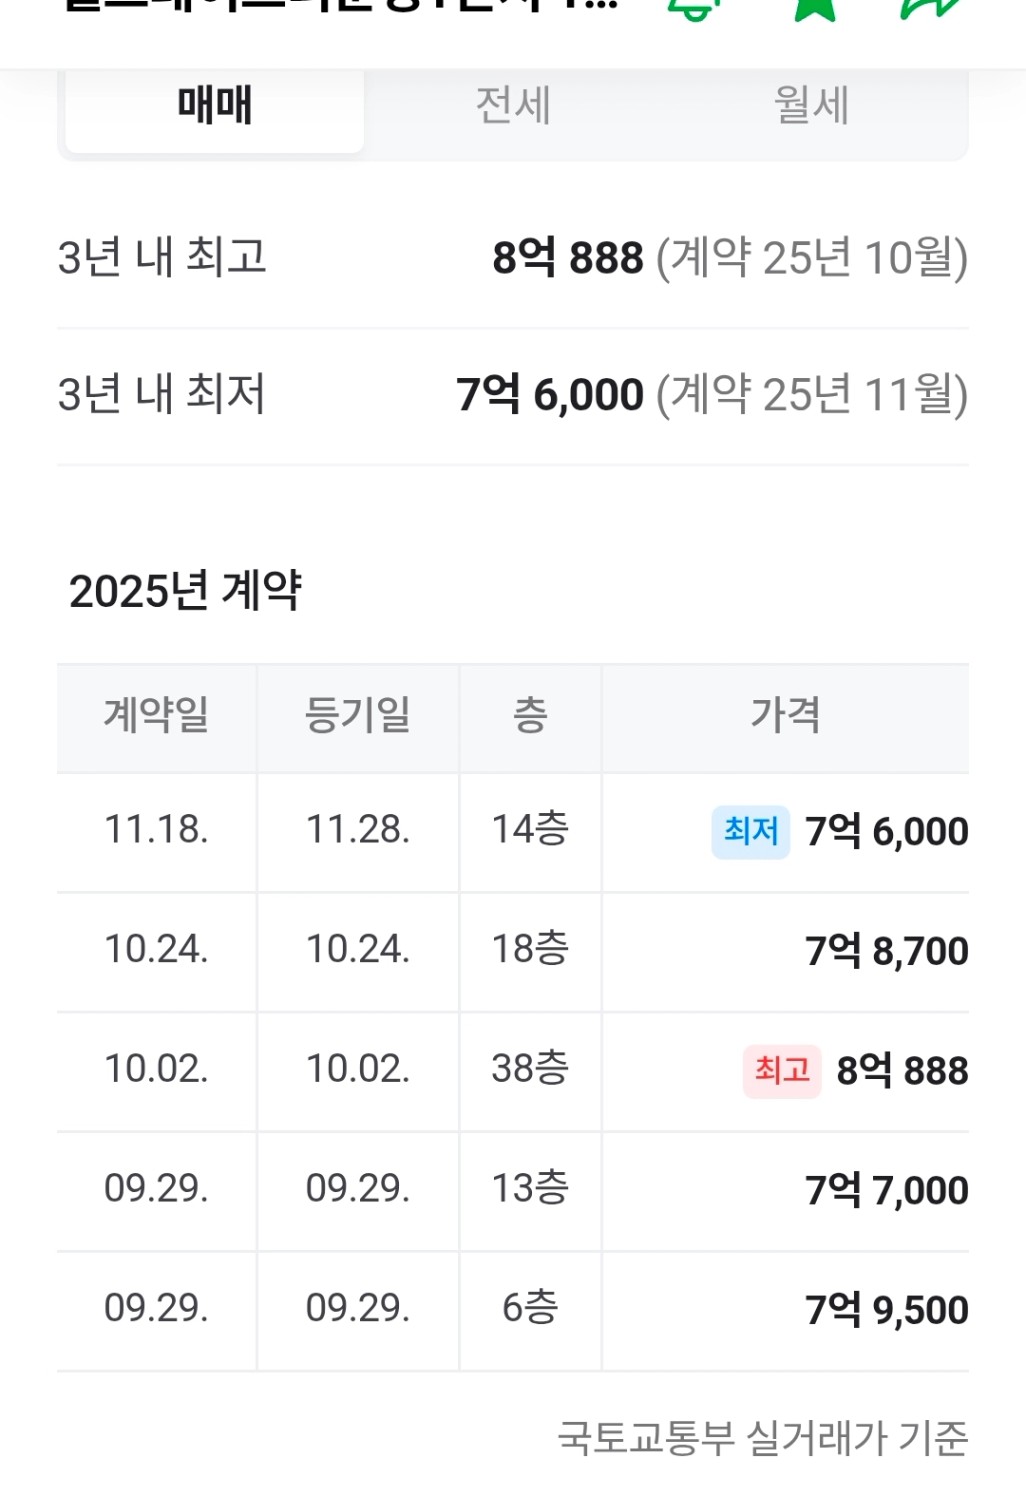Screen dimensions: 1026x1496
Task: Click the 계약일 column header
Action: point(157,716)
